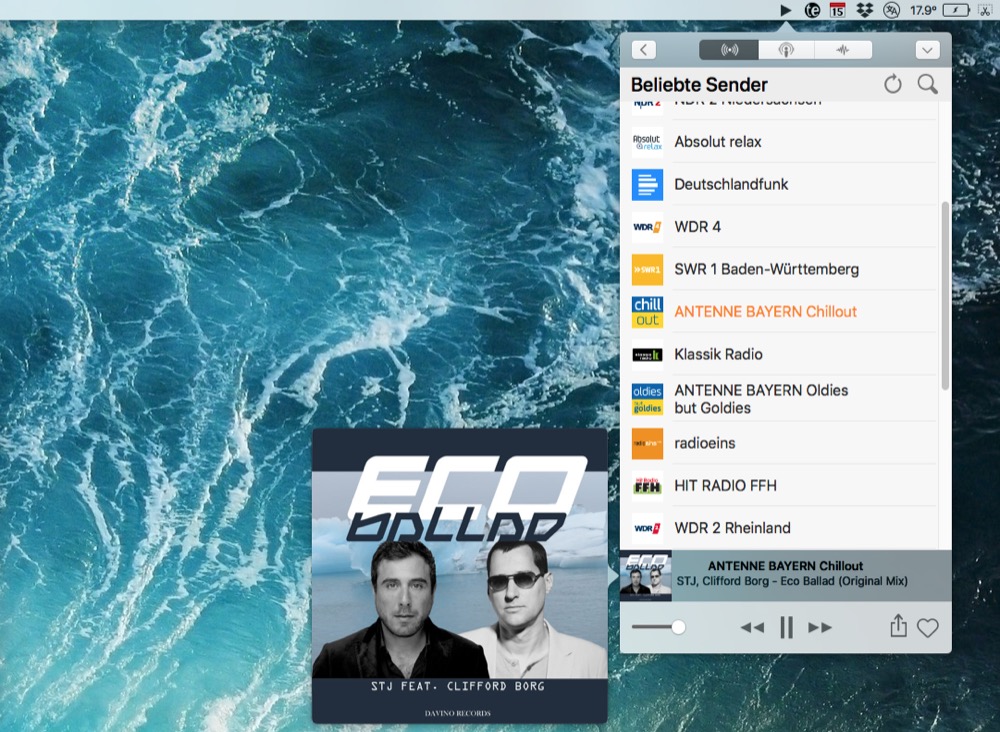Go back with the left chevron button

pos(644,50)
